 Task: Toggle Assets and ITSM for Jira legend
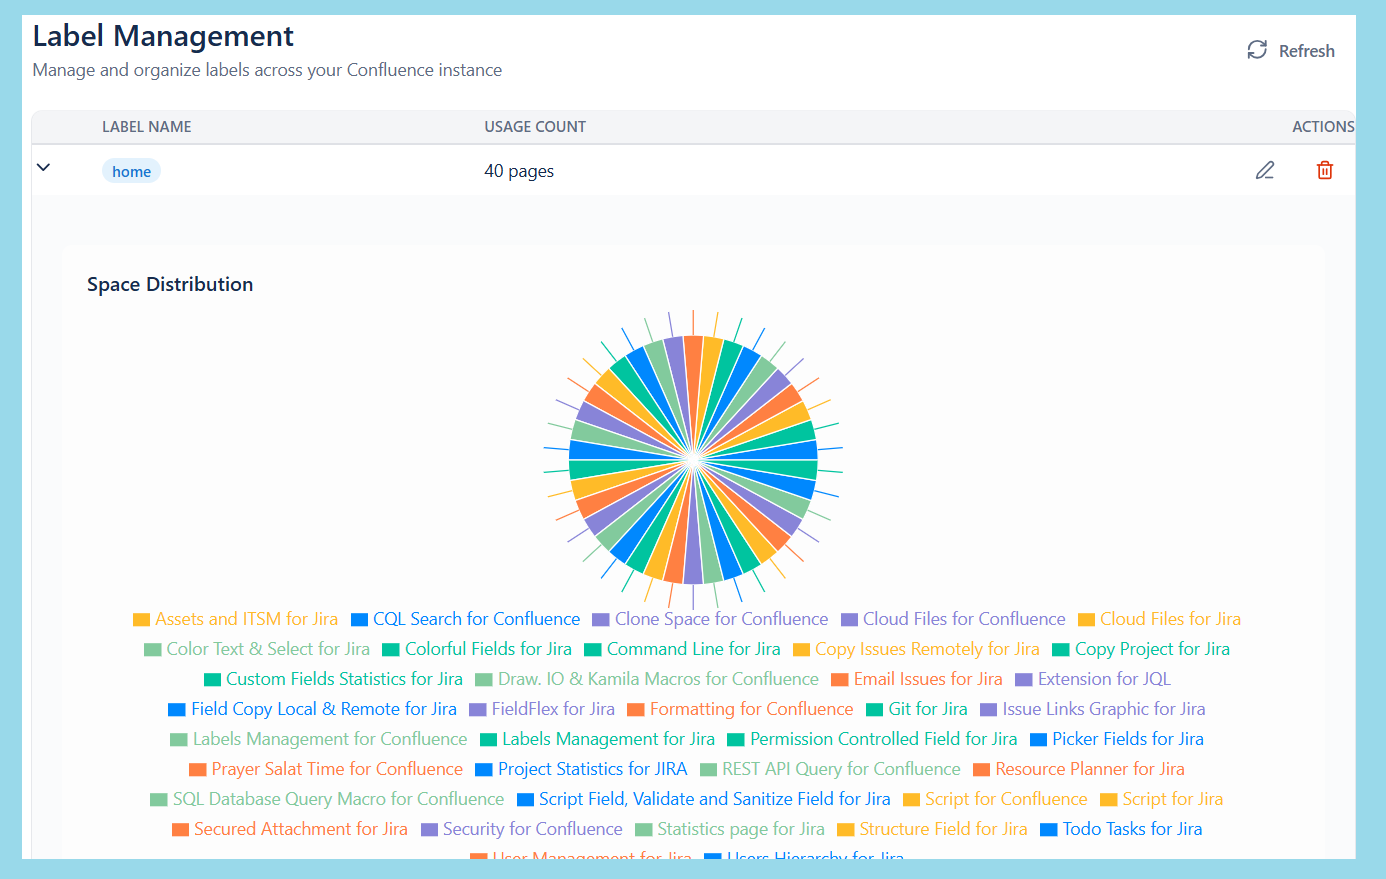[x=236, y=619]
